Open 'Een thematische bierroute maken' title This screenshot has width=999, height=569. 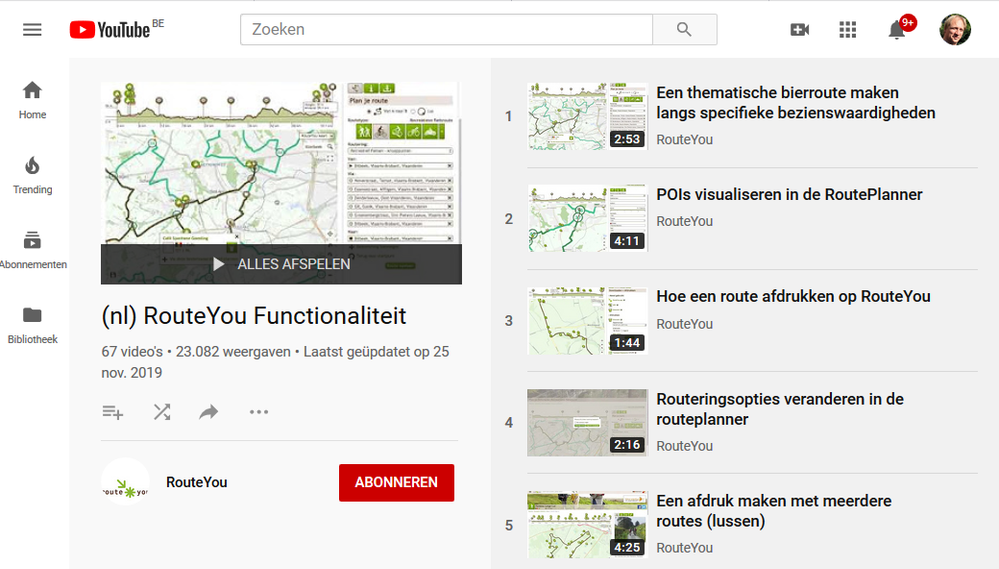pos(796,103)
